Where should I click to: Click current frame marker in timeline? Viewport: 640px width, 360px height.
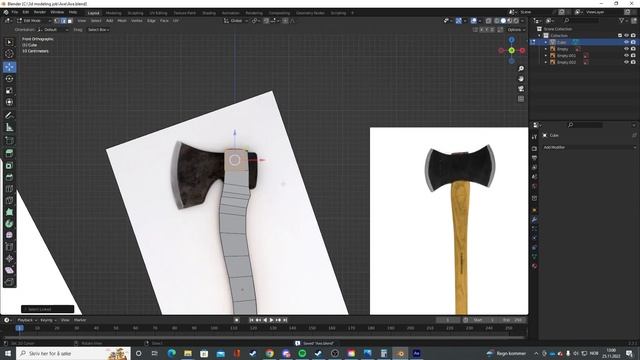tap(19, 328)
